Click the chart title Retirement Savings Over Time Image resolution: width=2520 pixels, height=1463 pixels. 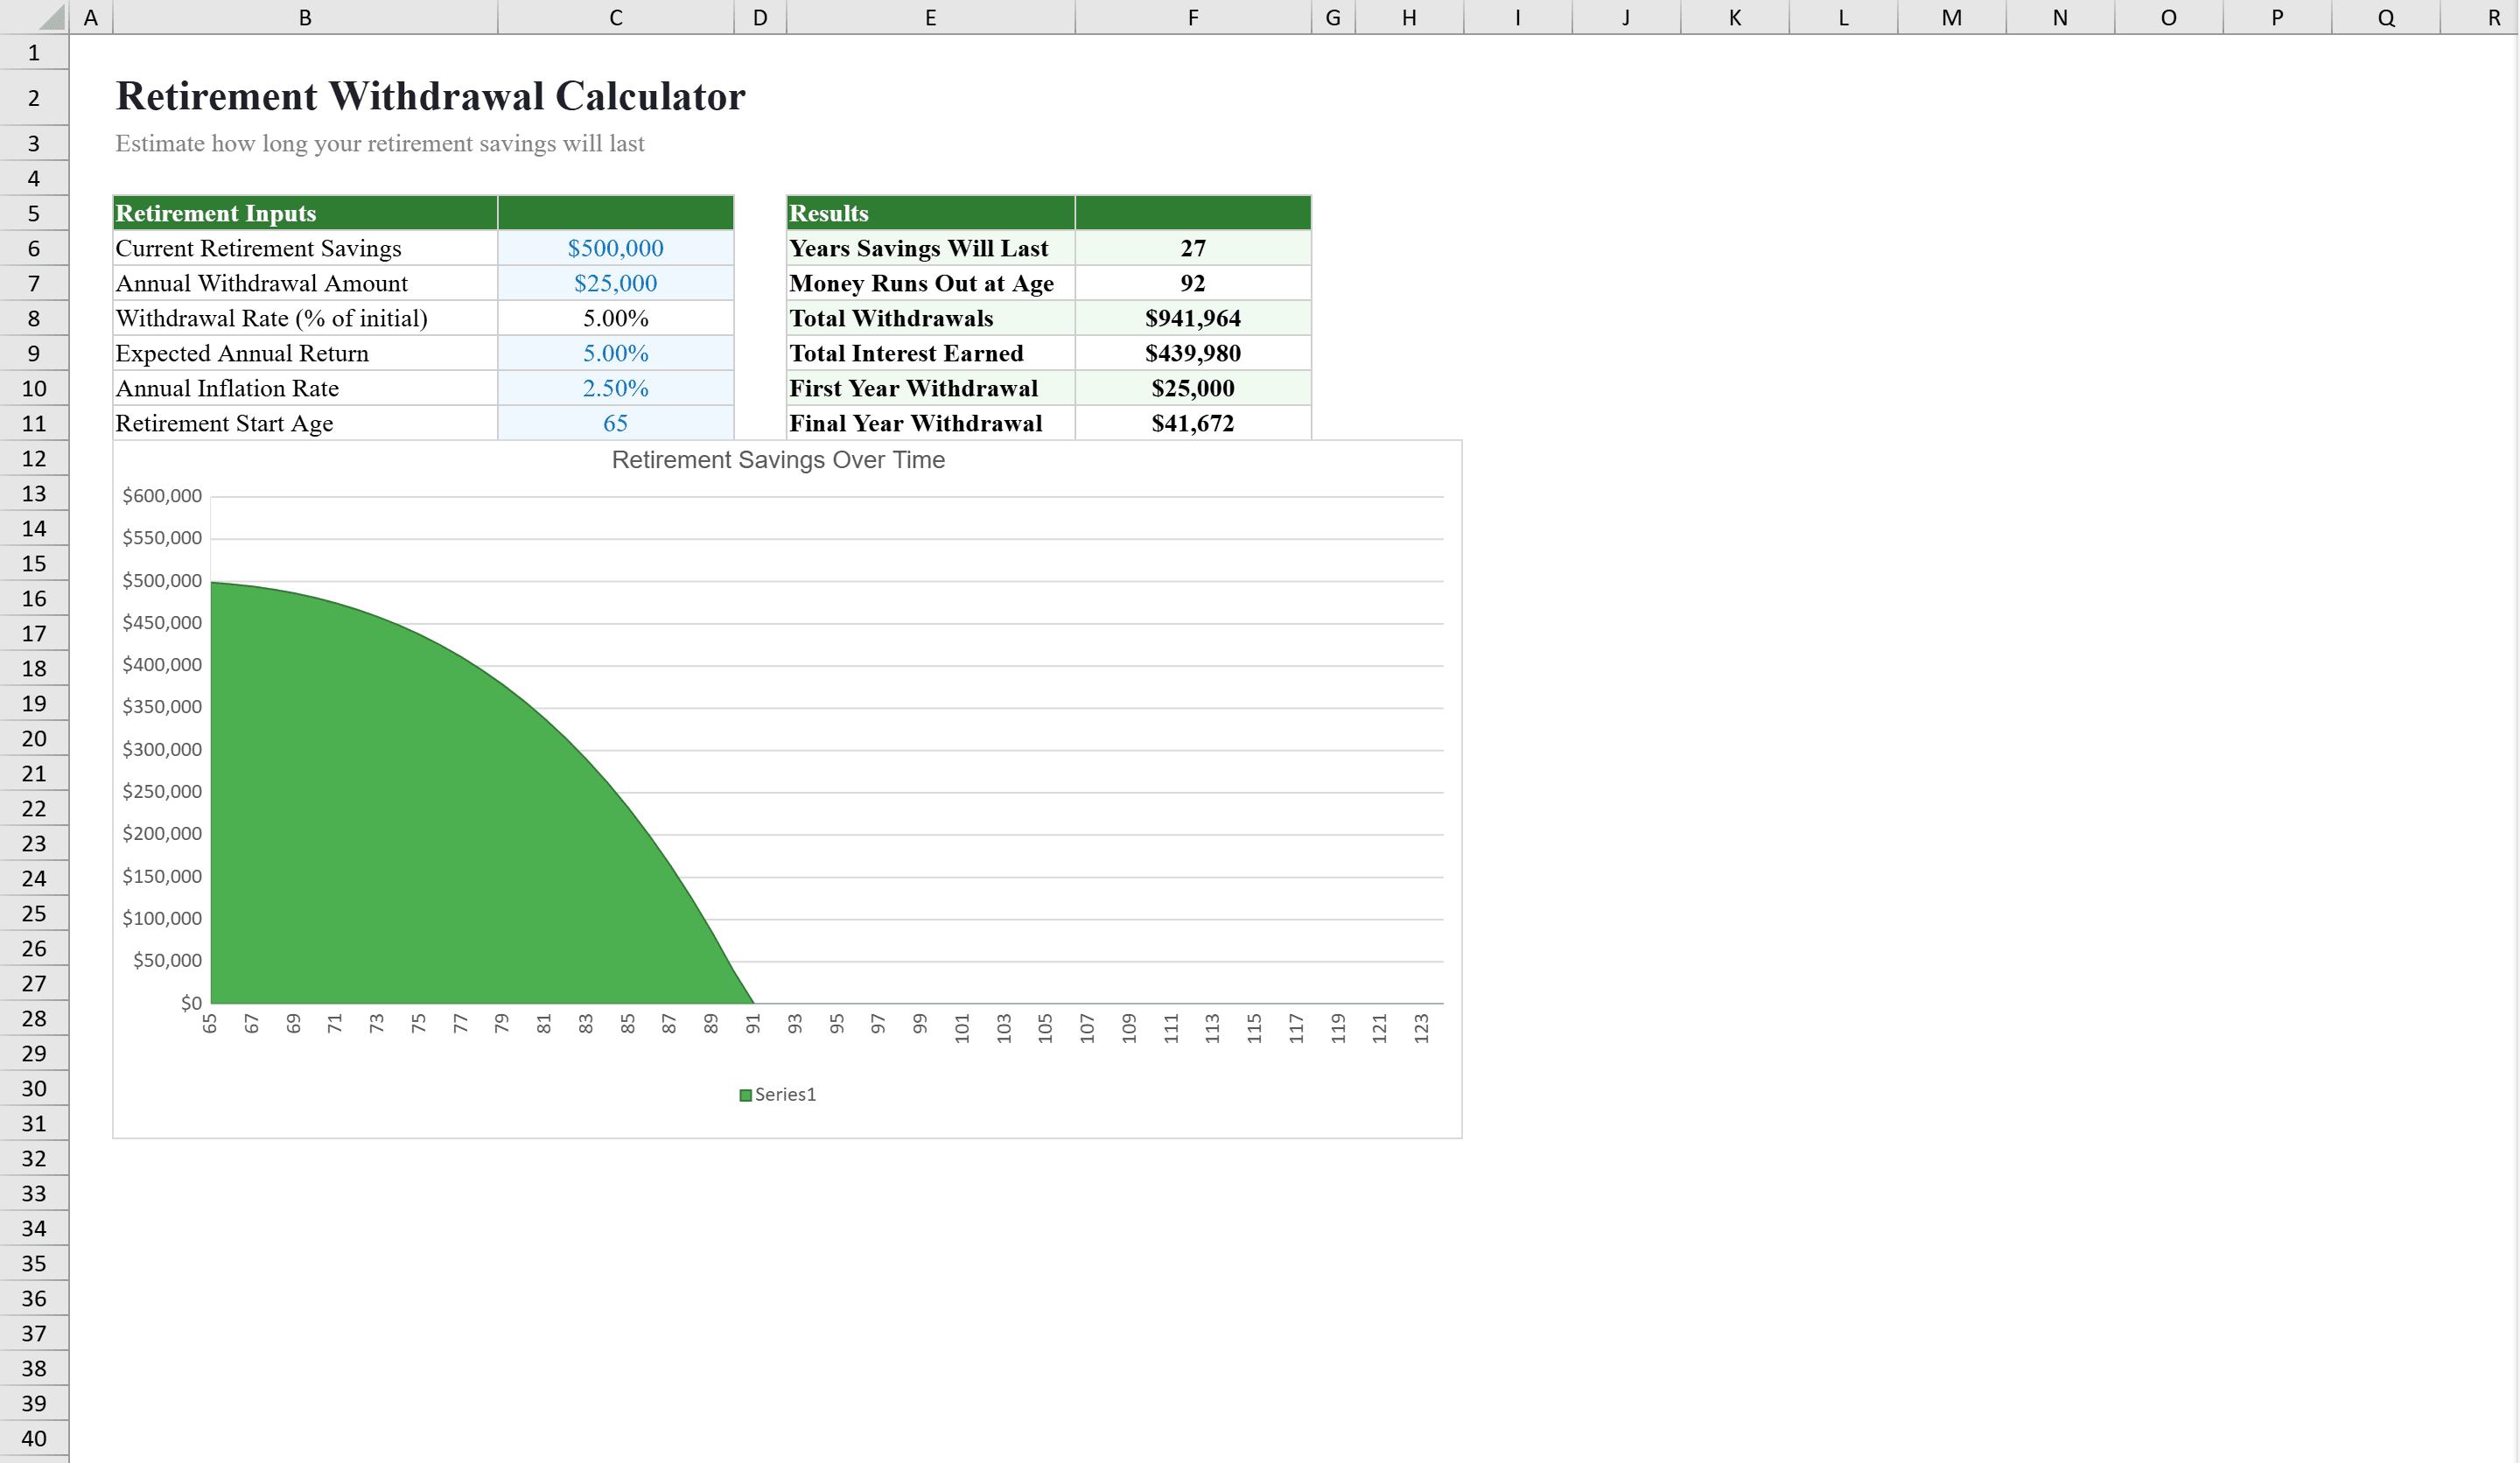tap(778, 460)
